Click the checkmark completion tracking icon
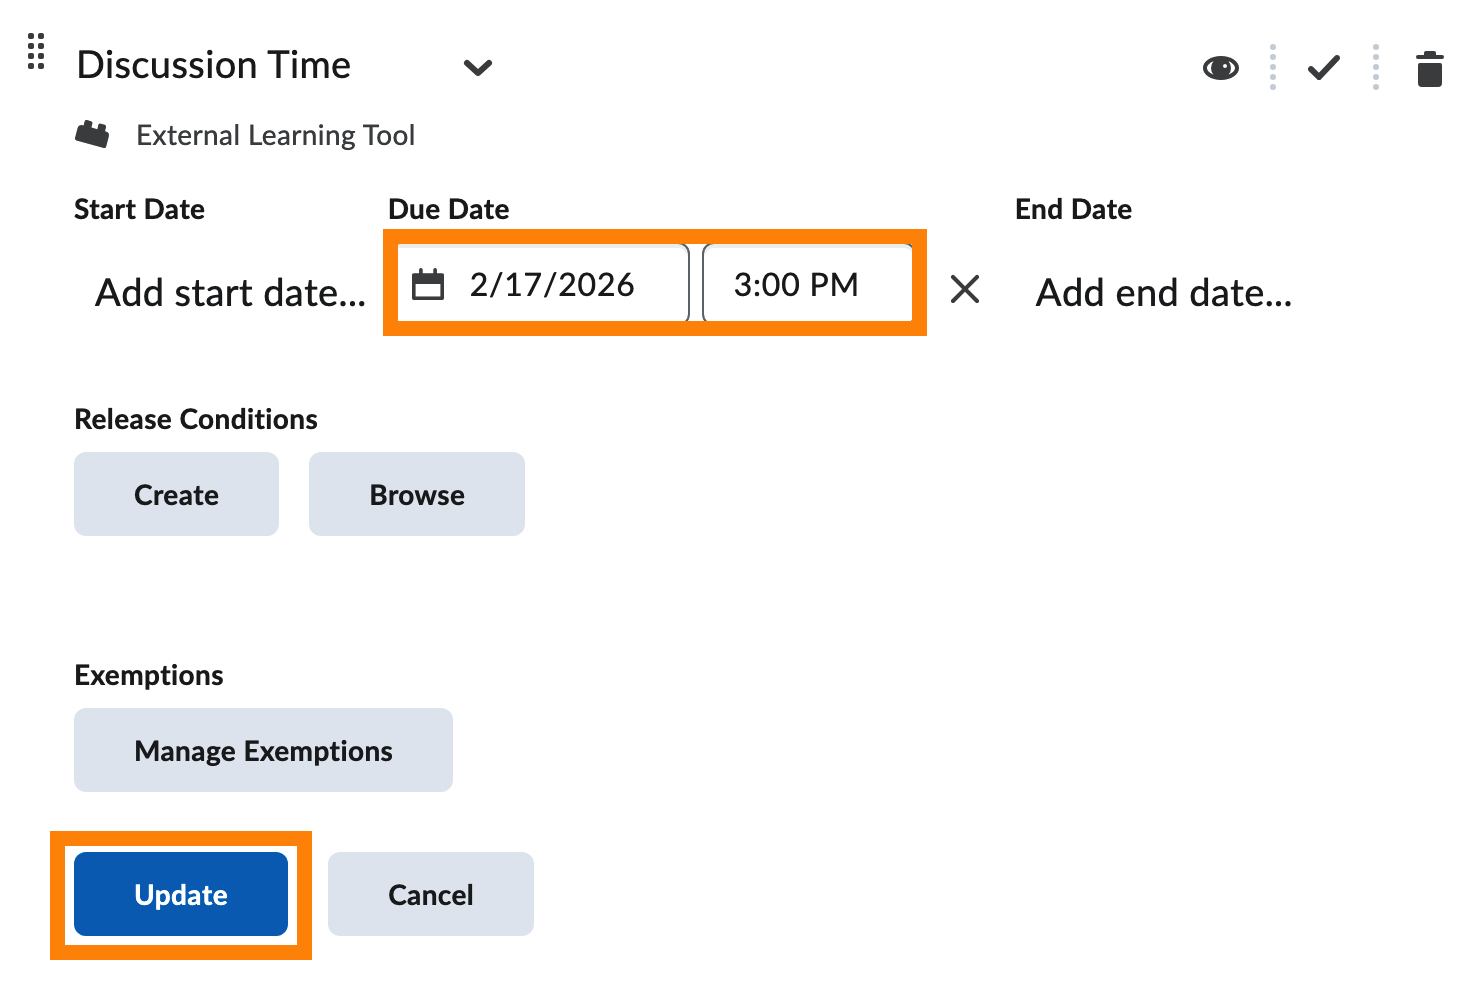This screenshot has height=986, width=1484. pos(1323,67)
